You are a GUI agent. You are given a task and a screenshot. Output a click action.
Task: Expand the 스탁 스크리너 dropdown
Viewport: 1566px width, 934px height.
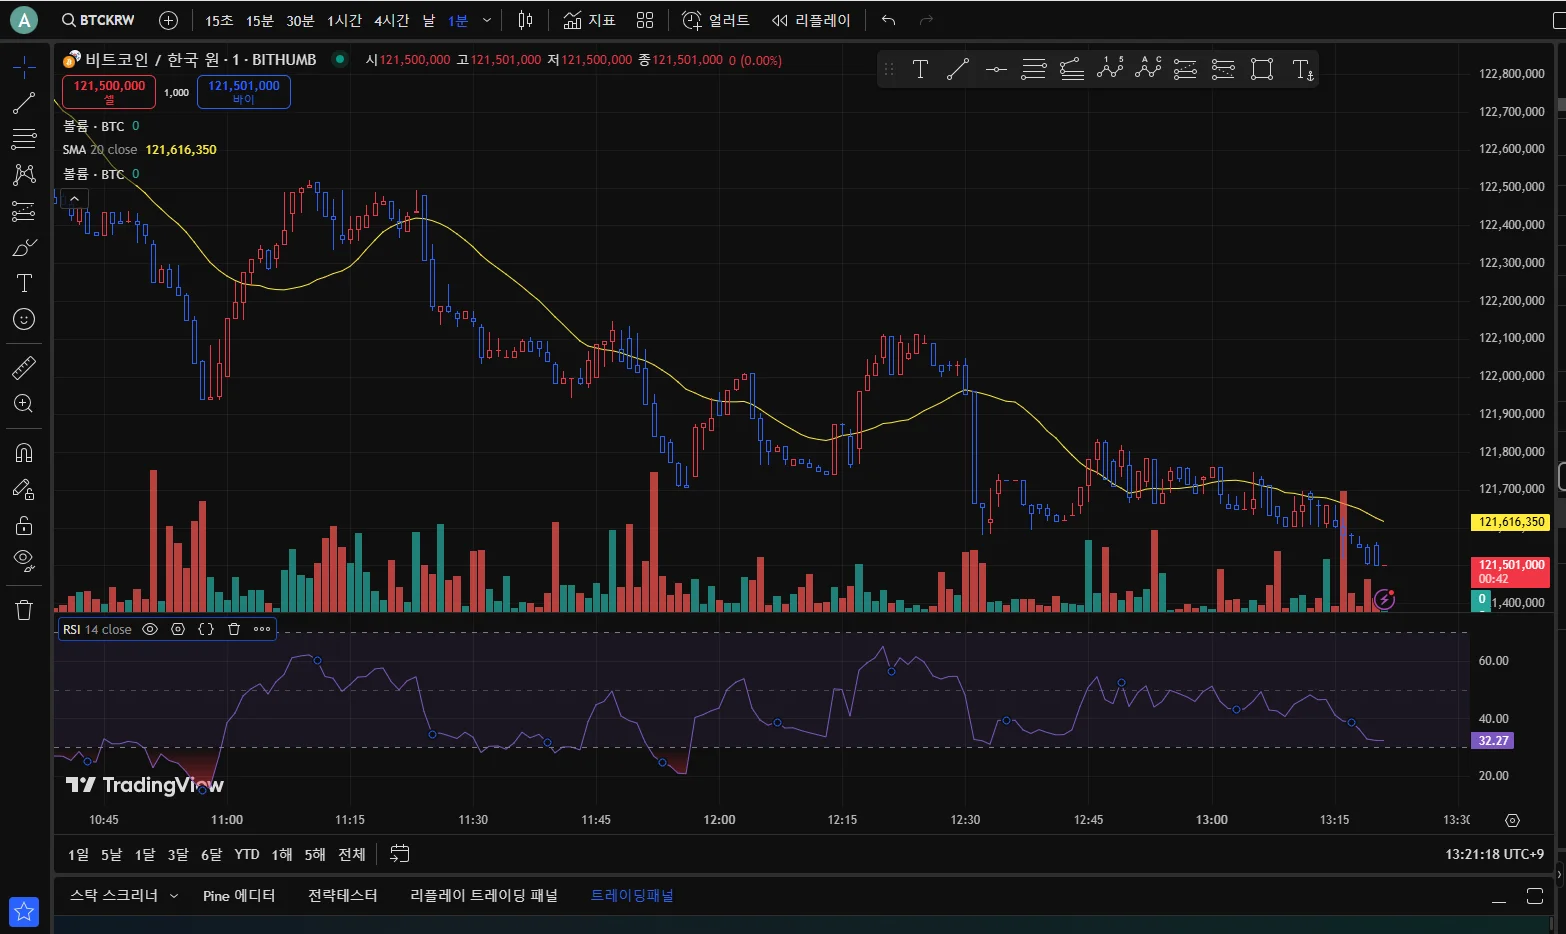tap(174, 896)
